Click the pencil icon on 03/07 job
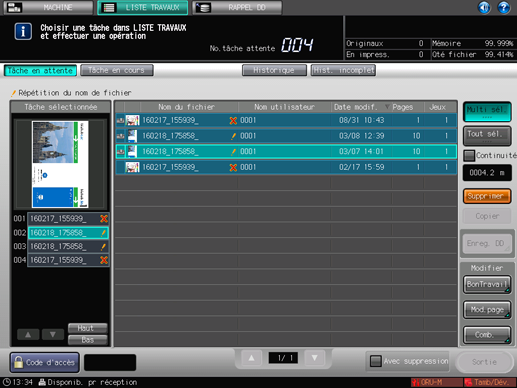This screenshot has height=388, width=517. click(x=233, y=152)
